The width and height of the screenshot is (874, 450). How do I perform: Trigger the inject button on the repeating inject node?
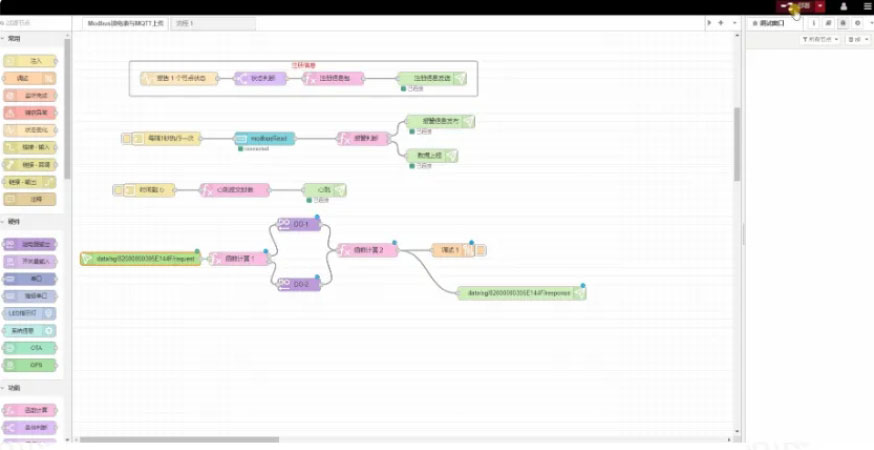tap(126, 138)
